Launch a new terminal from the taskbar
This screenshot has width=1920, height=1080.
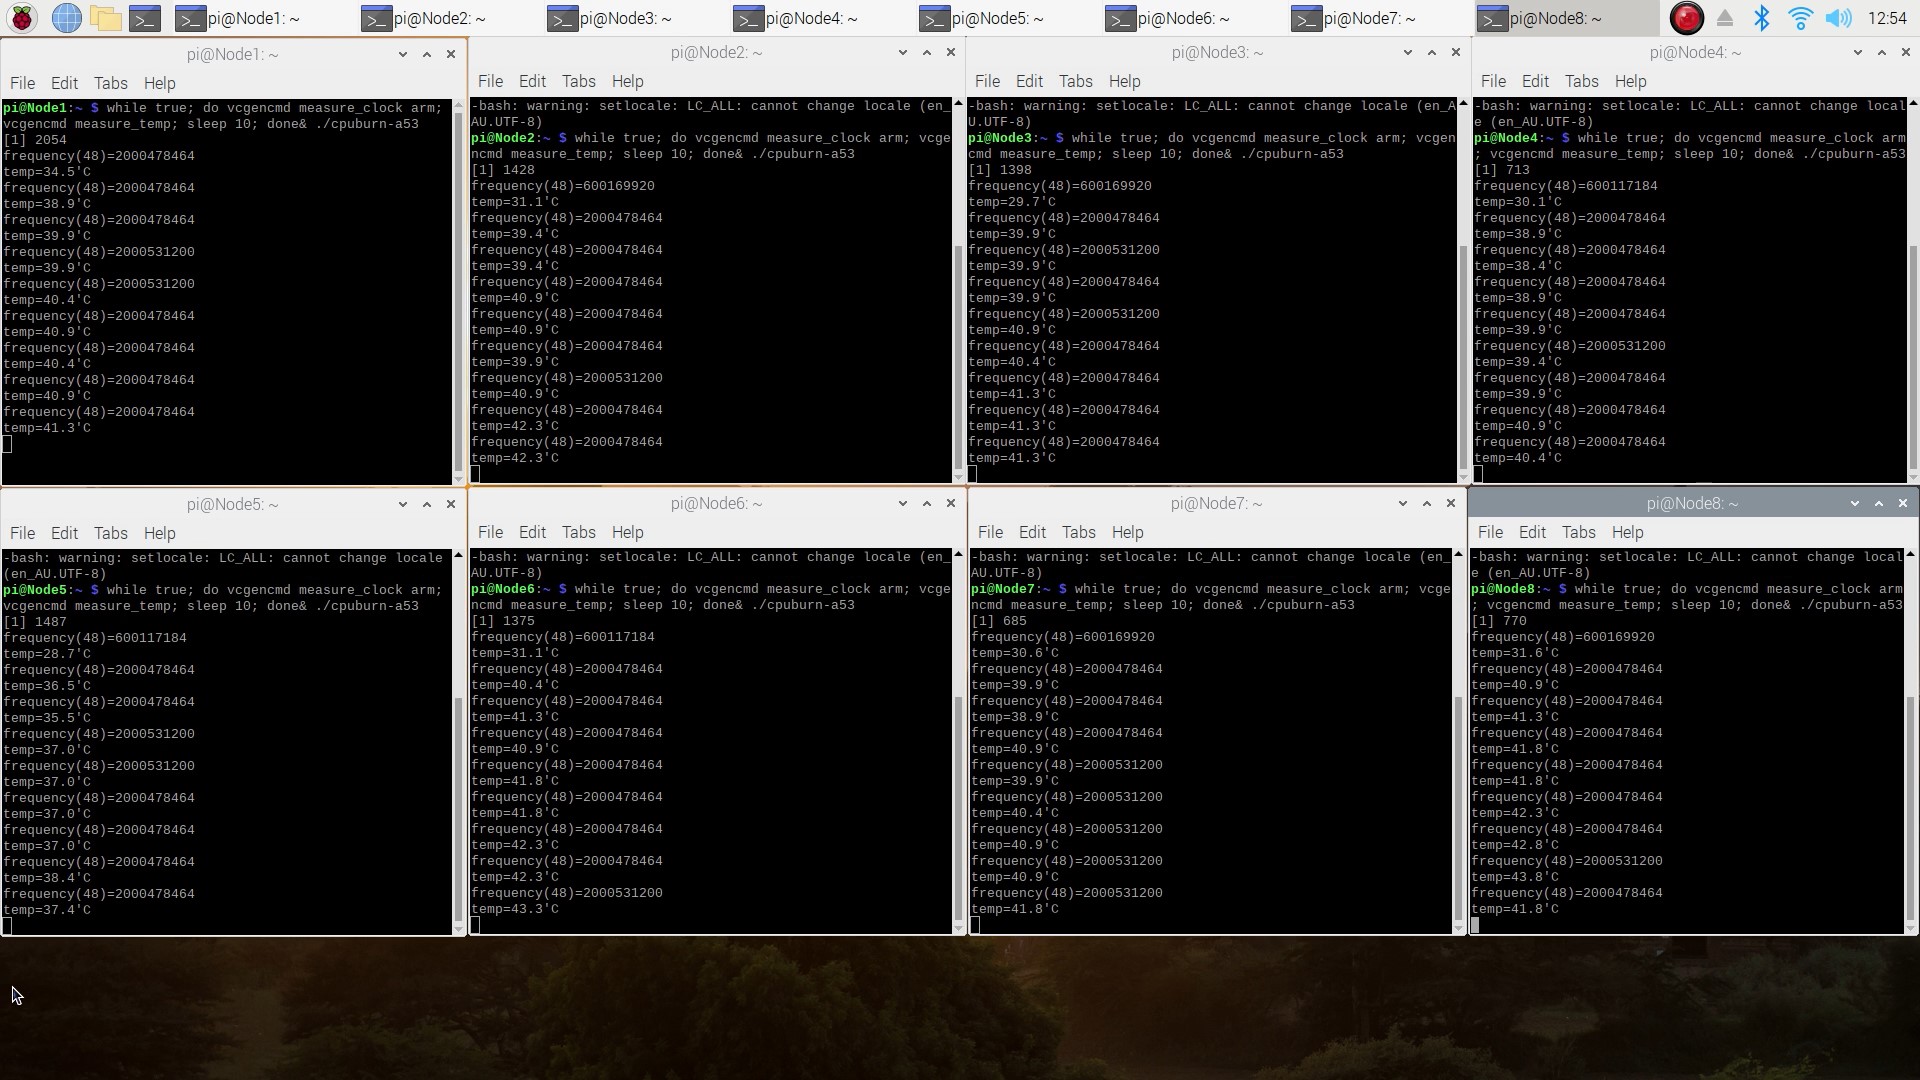145,18
